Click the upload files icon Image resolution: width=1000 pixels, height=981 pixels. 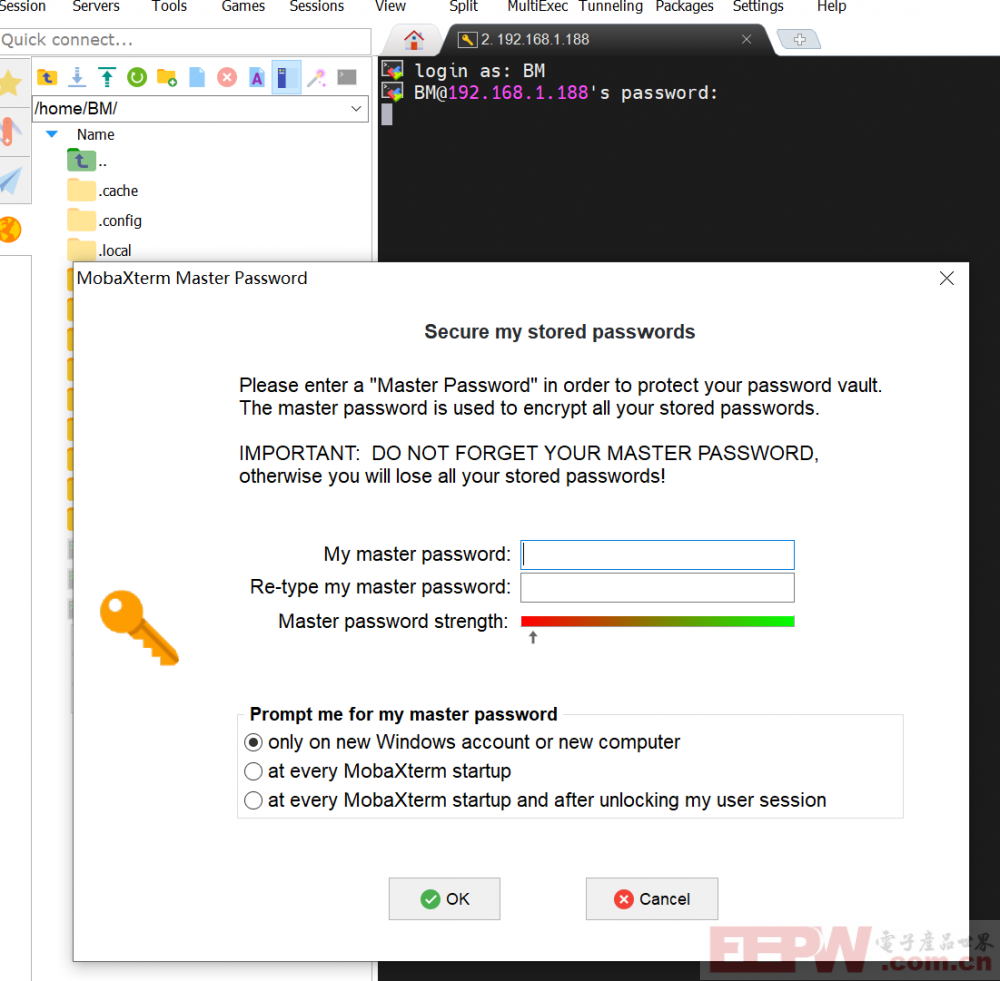(107, 78)
